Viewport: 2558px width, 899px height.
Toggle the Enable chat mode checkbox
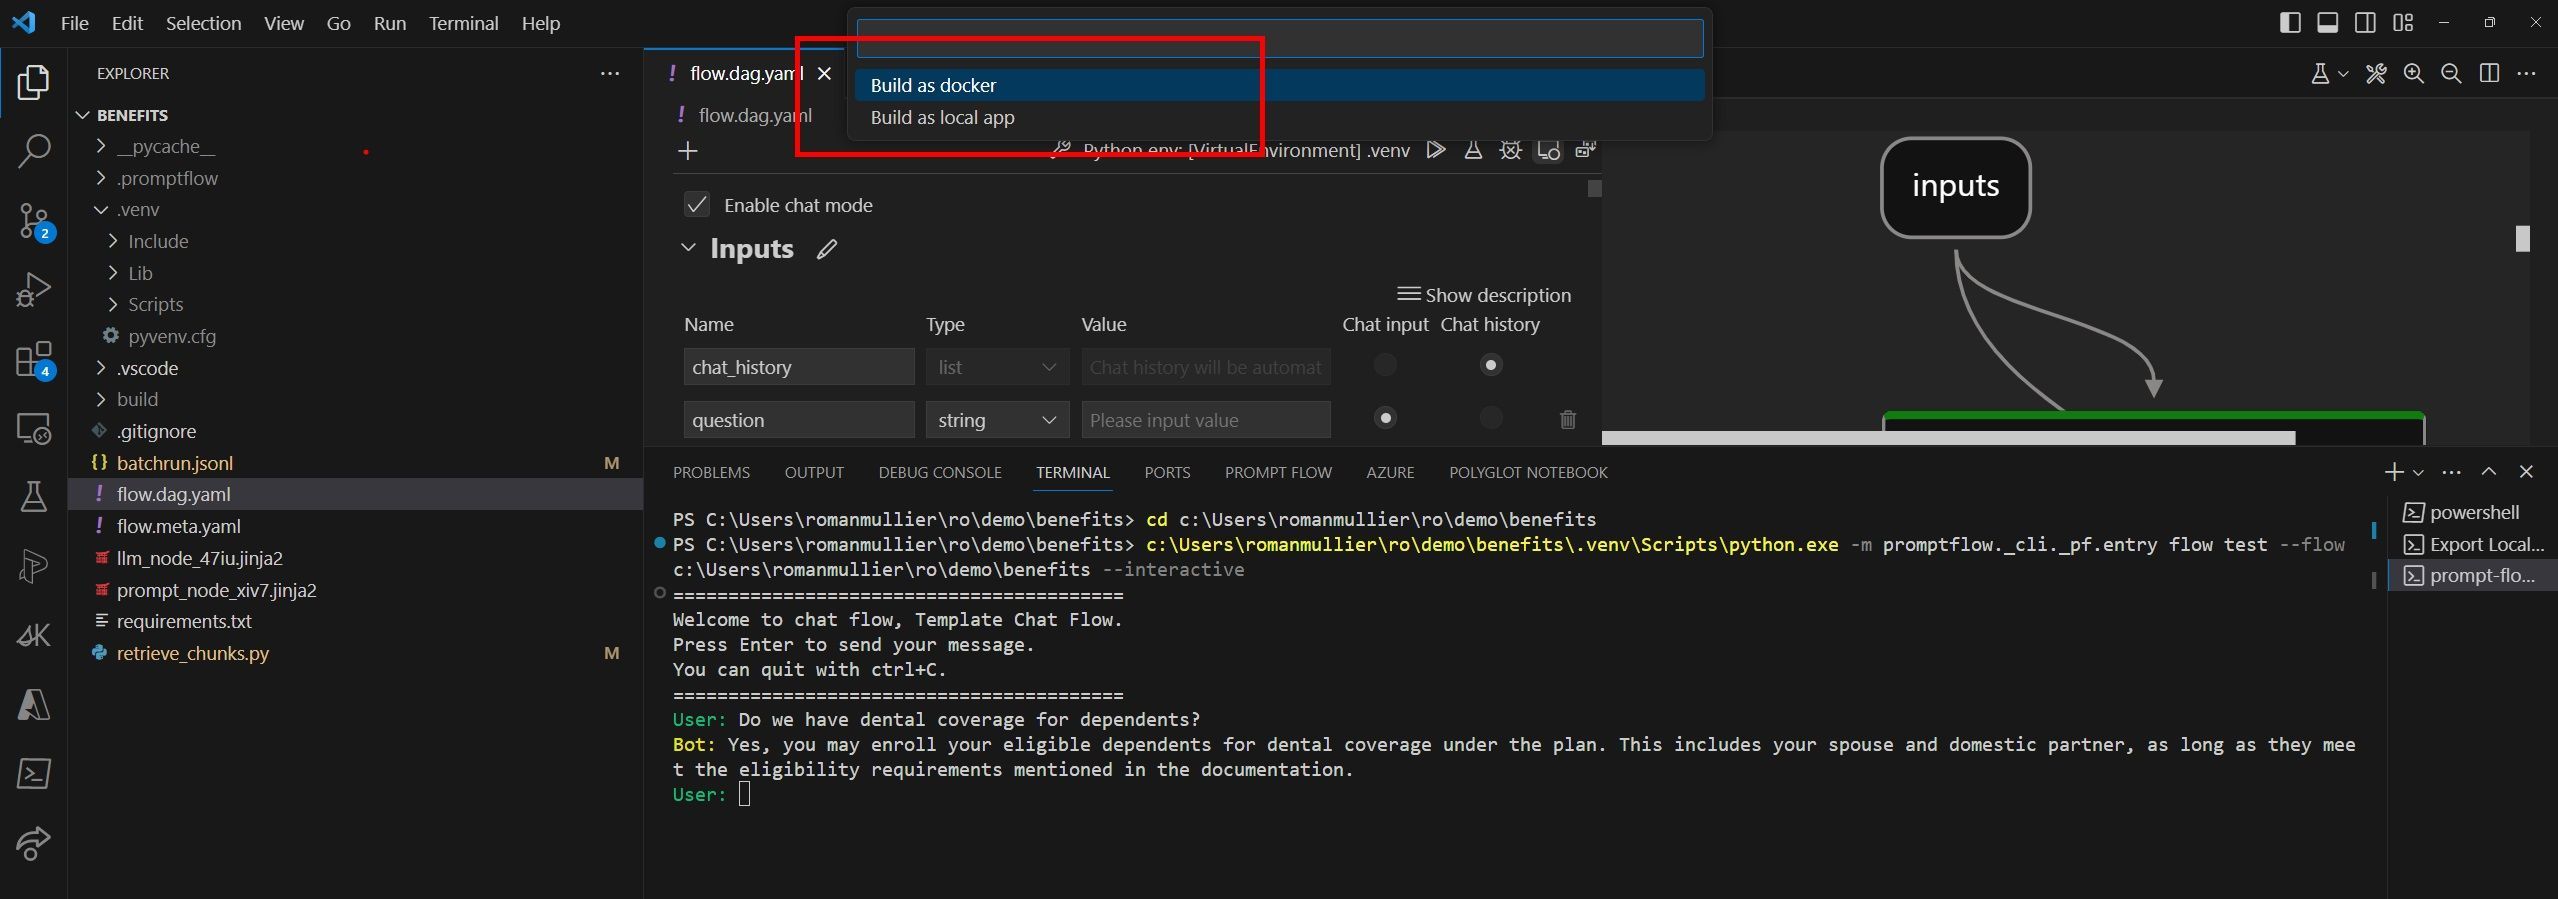[x=697, y=205]
